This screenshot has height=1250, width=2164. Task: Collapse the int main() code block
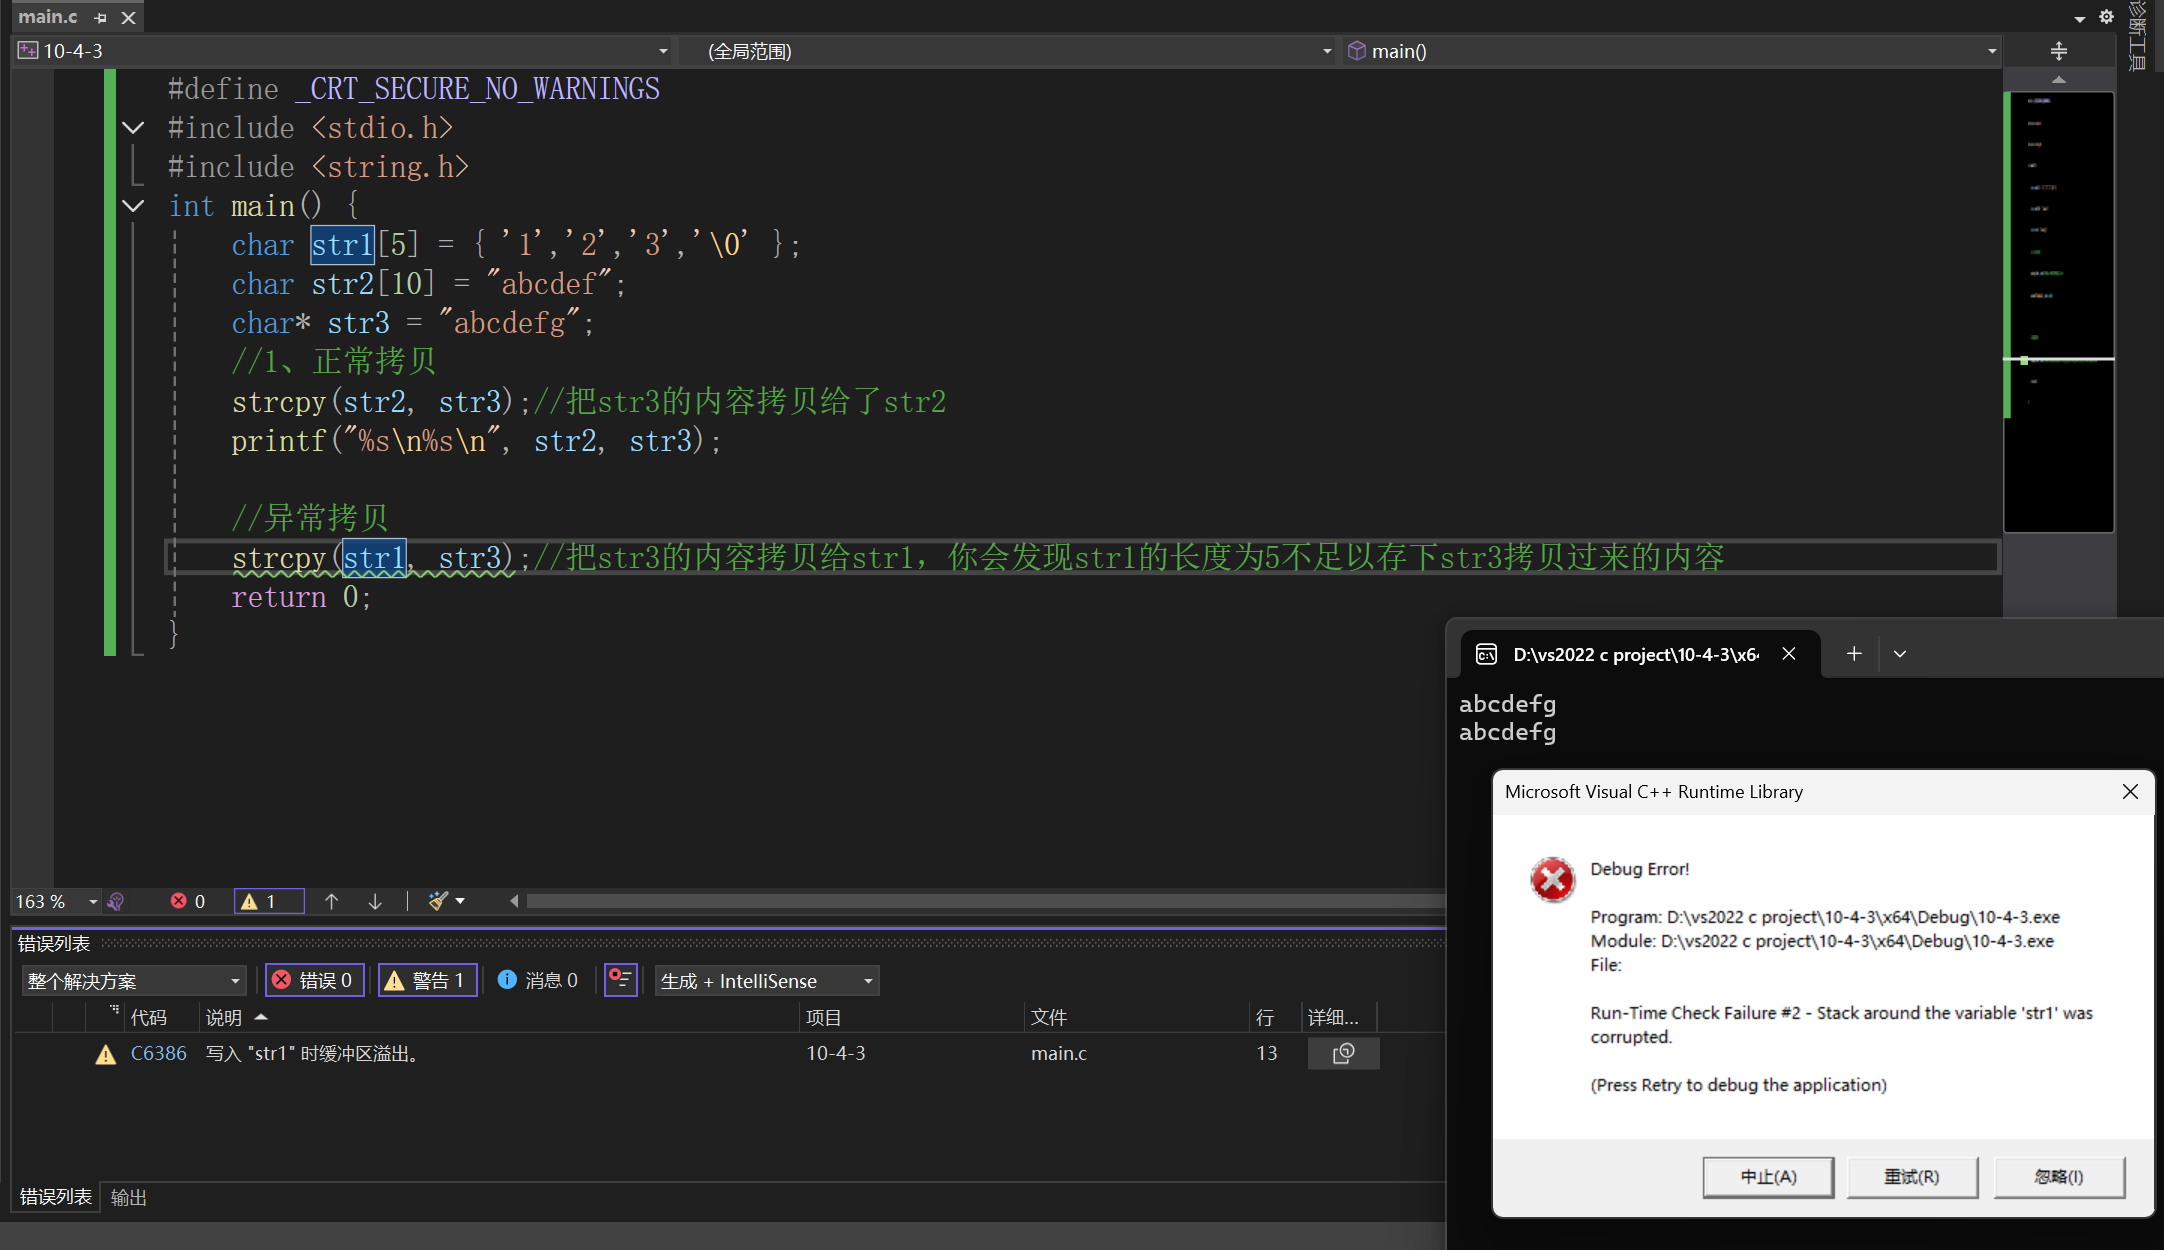[133, 206]
